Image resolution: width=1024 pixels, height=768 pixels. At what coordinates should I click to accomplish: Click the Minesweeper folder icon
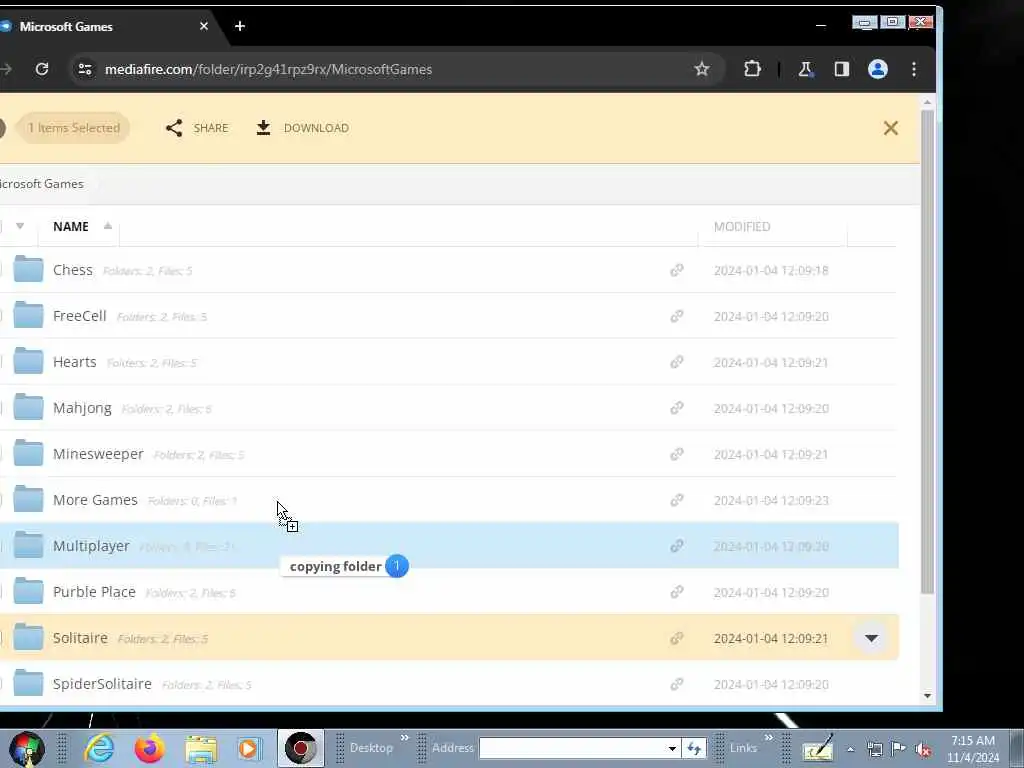[28, 453]
